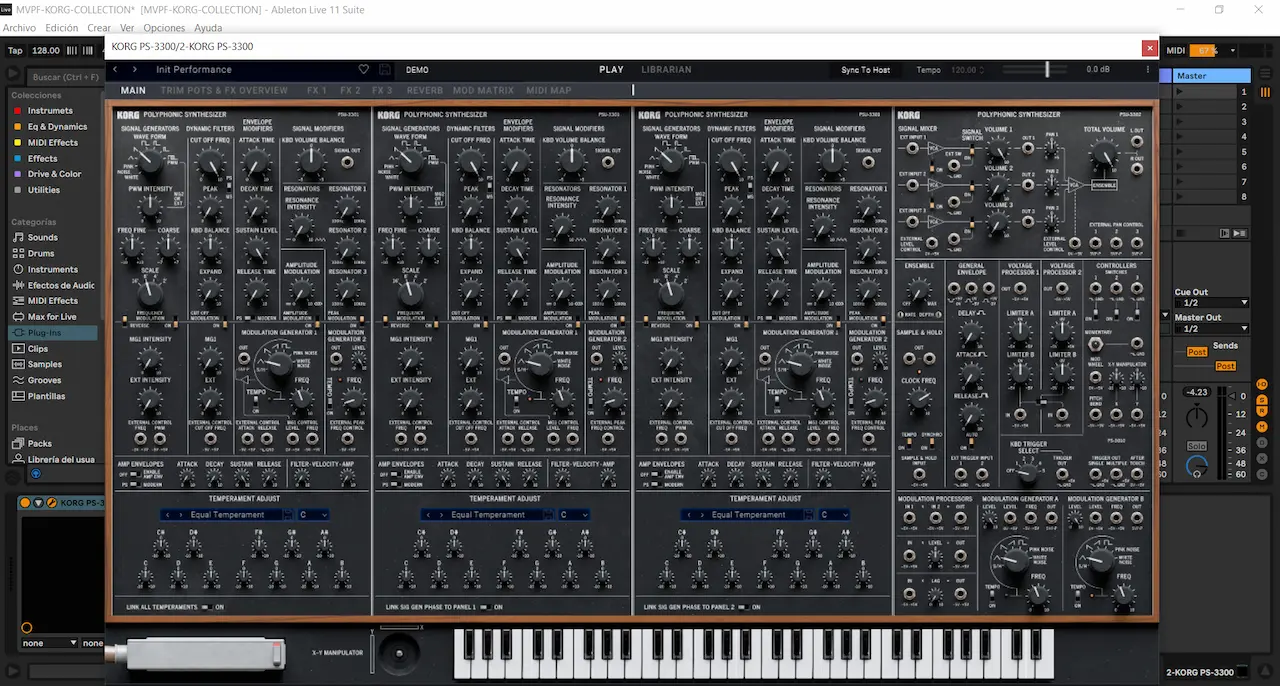The image size is (1280, 686).
Task: Show the Mixer section M button
Action: (1262, 427)
